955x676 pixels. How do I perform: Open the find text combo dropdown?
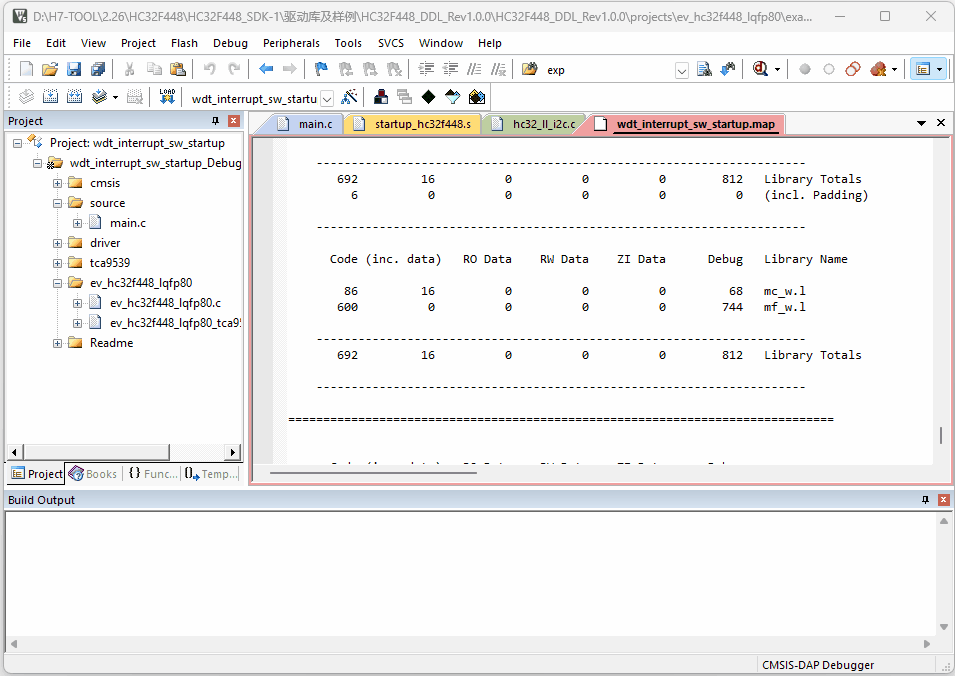(682, 71)
